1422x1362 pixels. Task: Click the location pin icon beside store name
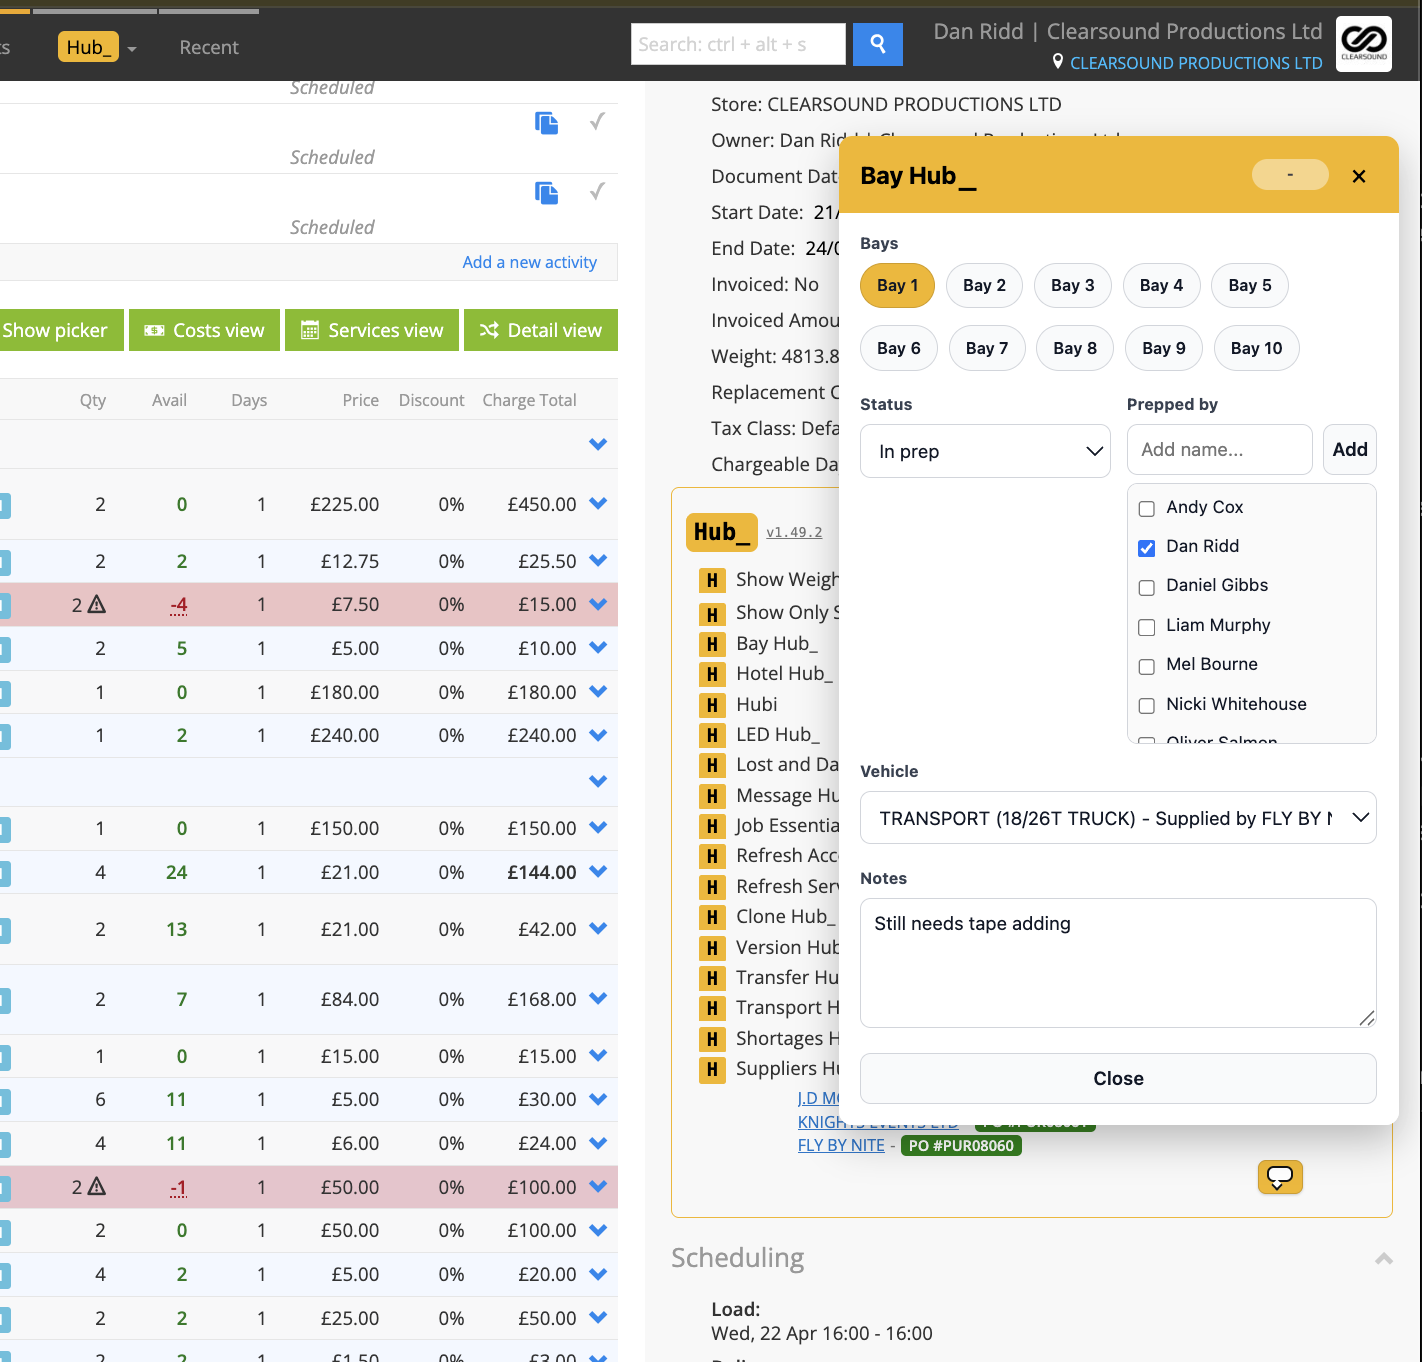coord(1058,62)
